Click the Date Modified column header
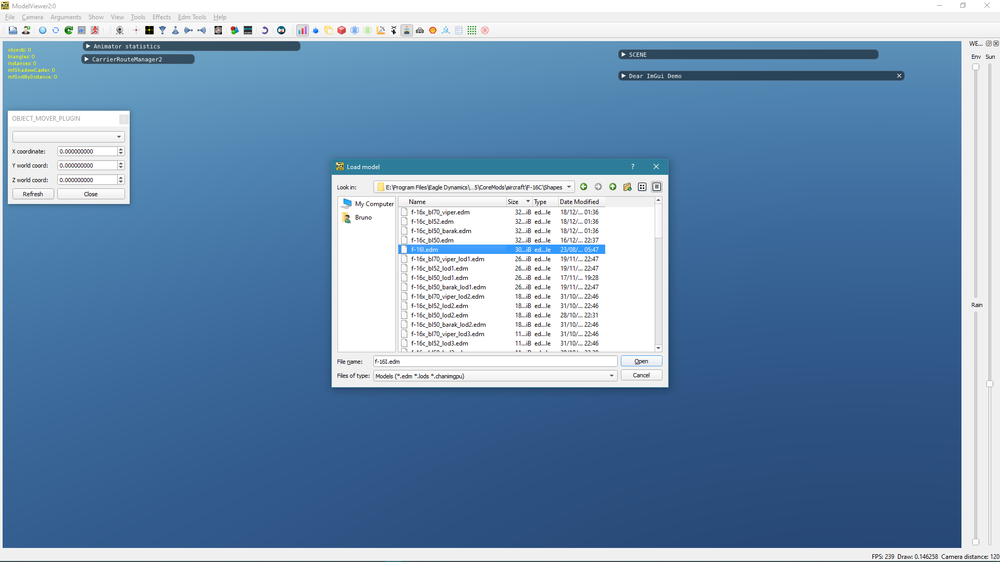This screenshot has height=562, width=1000. 579,202
